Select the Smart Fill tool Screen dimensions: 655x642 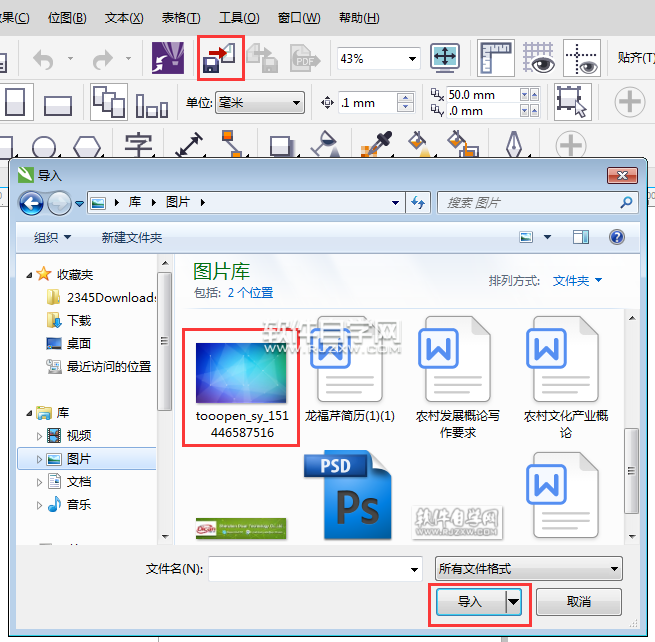click(463, 144)
